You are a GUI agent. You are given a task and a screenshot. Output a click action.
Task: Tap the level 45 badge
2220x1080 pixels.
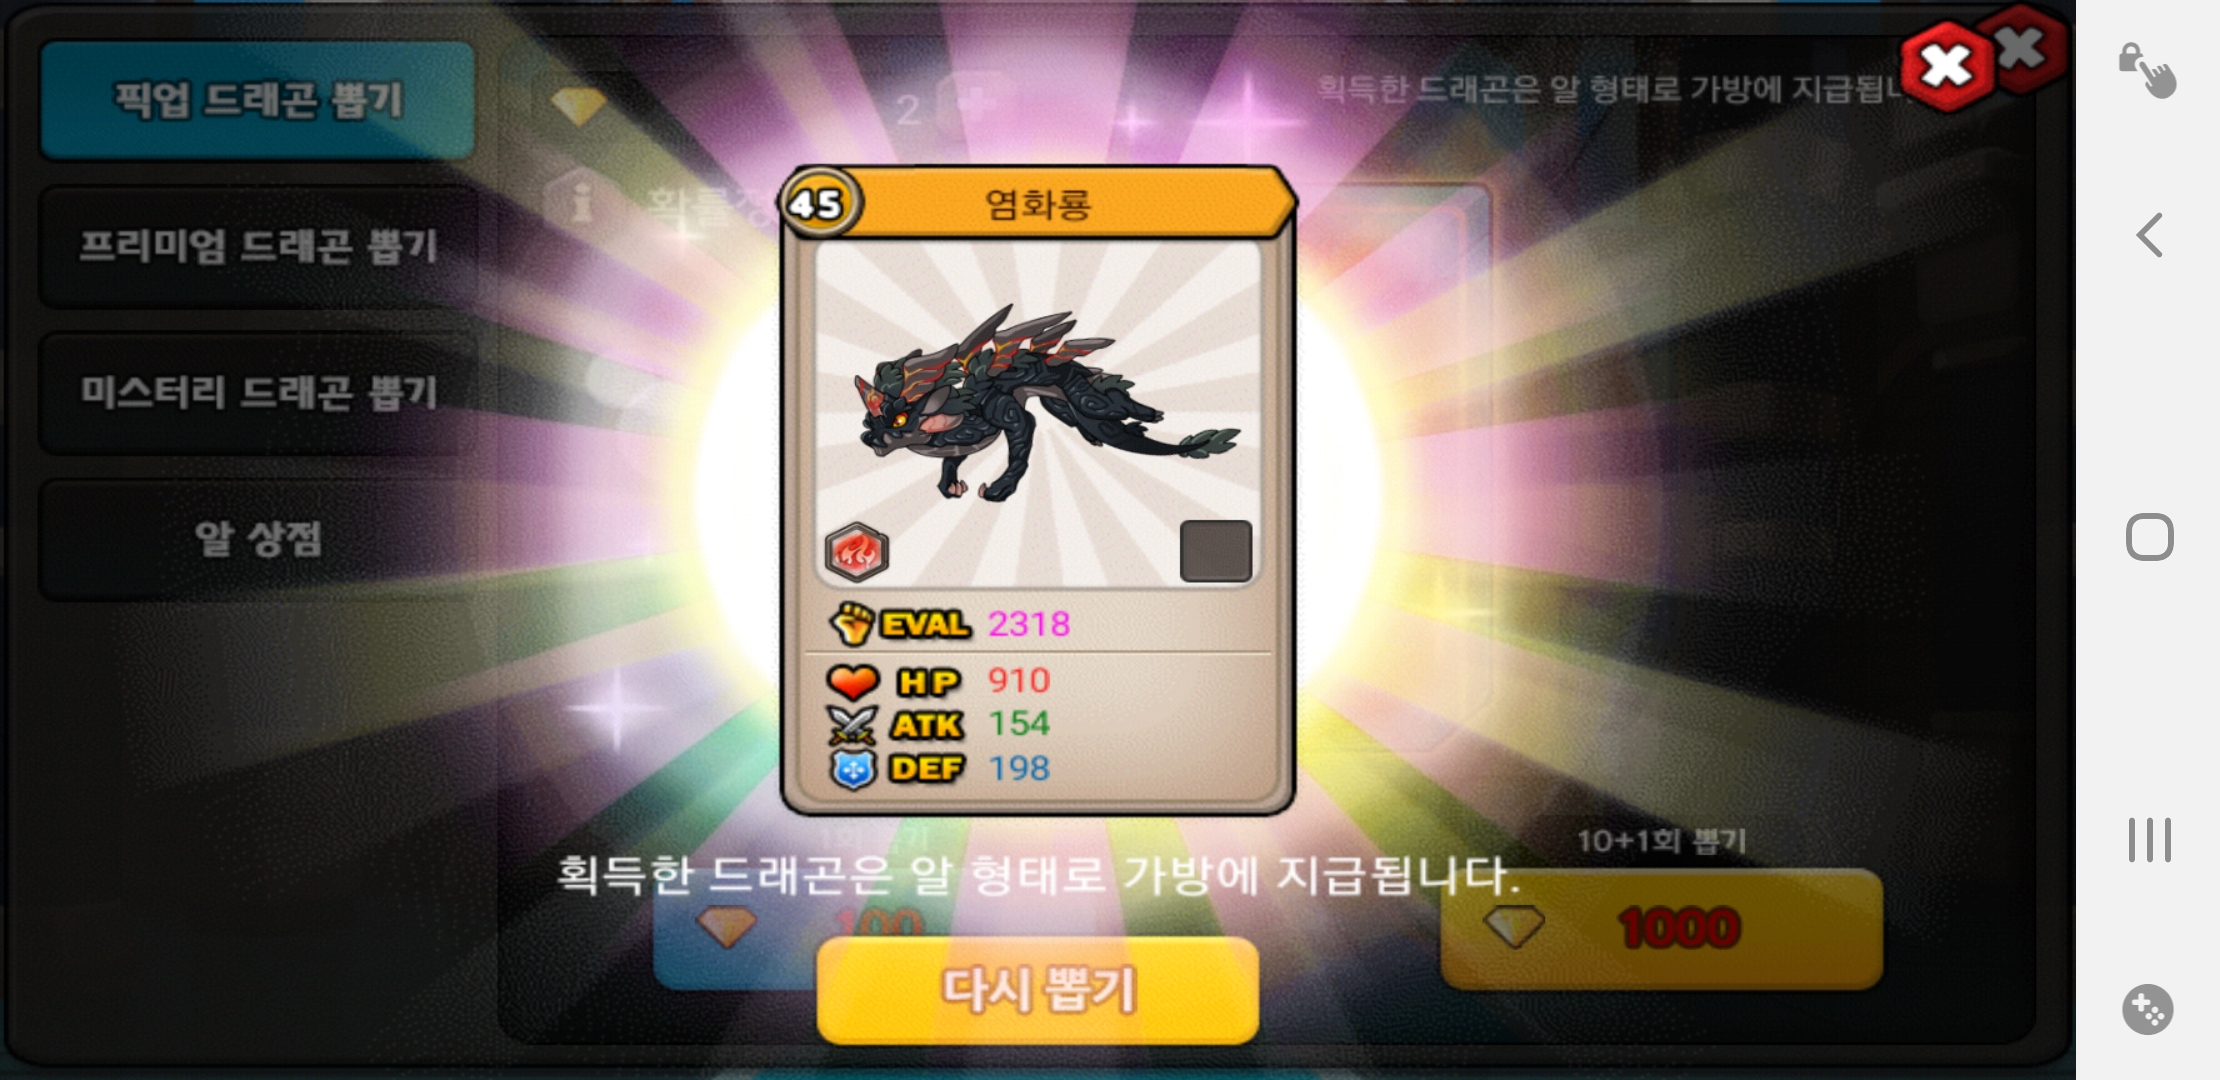[818, 204]
